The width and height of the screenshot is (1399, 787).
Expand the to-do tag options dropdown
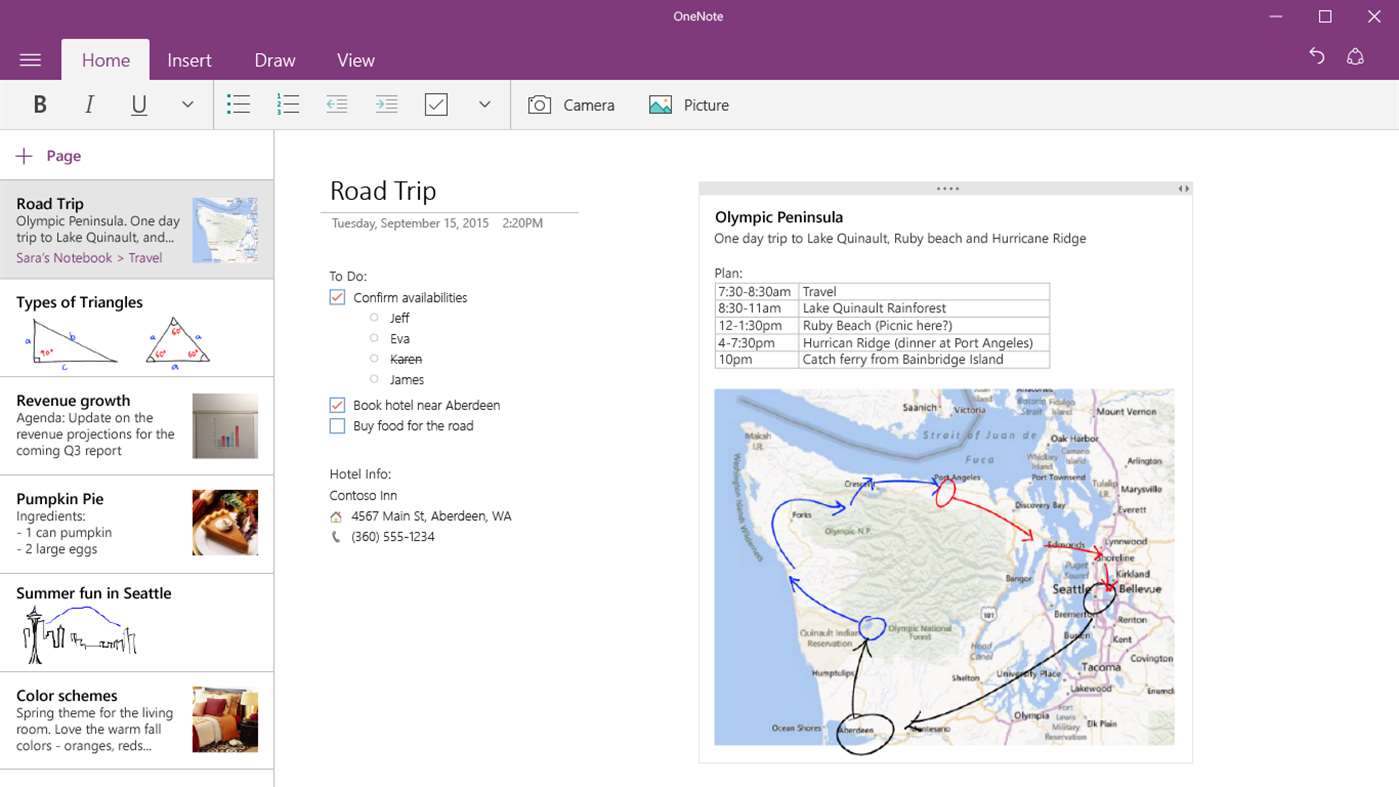pos(484,105)
